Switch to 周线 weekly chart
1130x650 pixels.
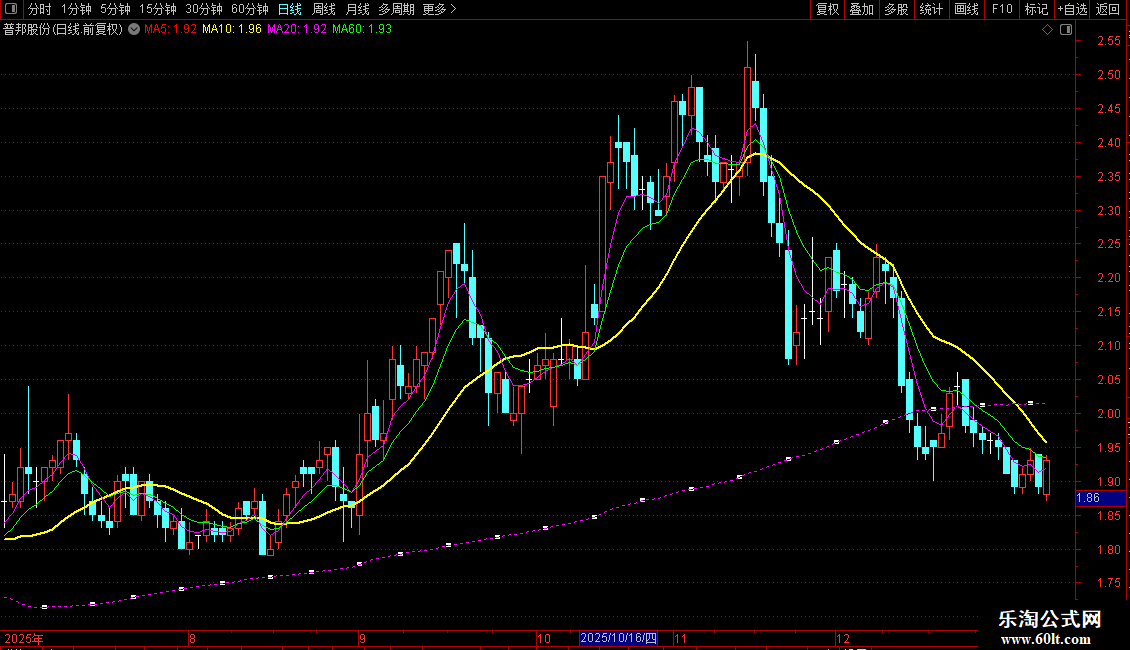(x=324, y=9)
